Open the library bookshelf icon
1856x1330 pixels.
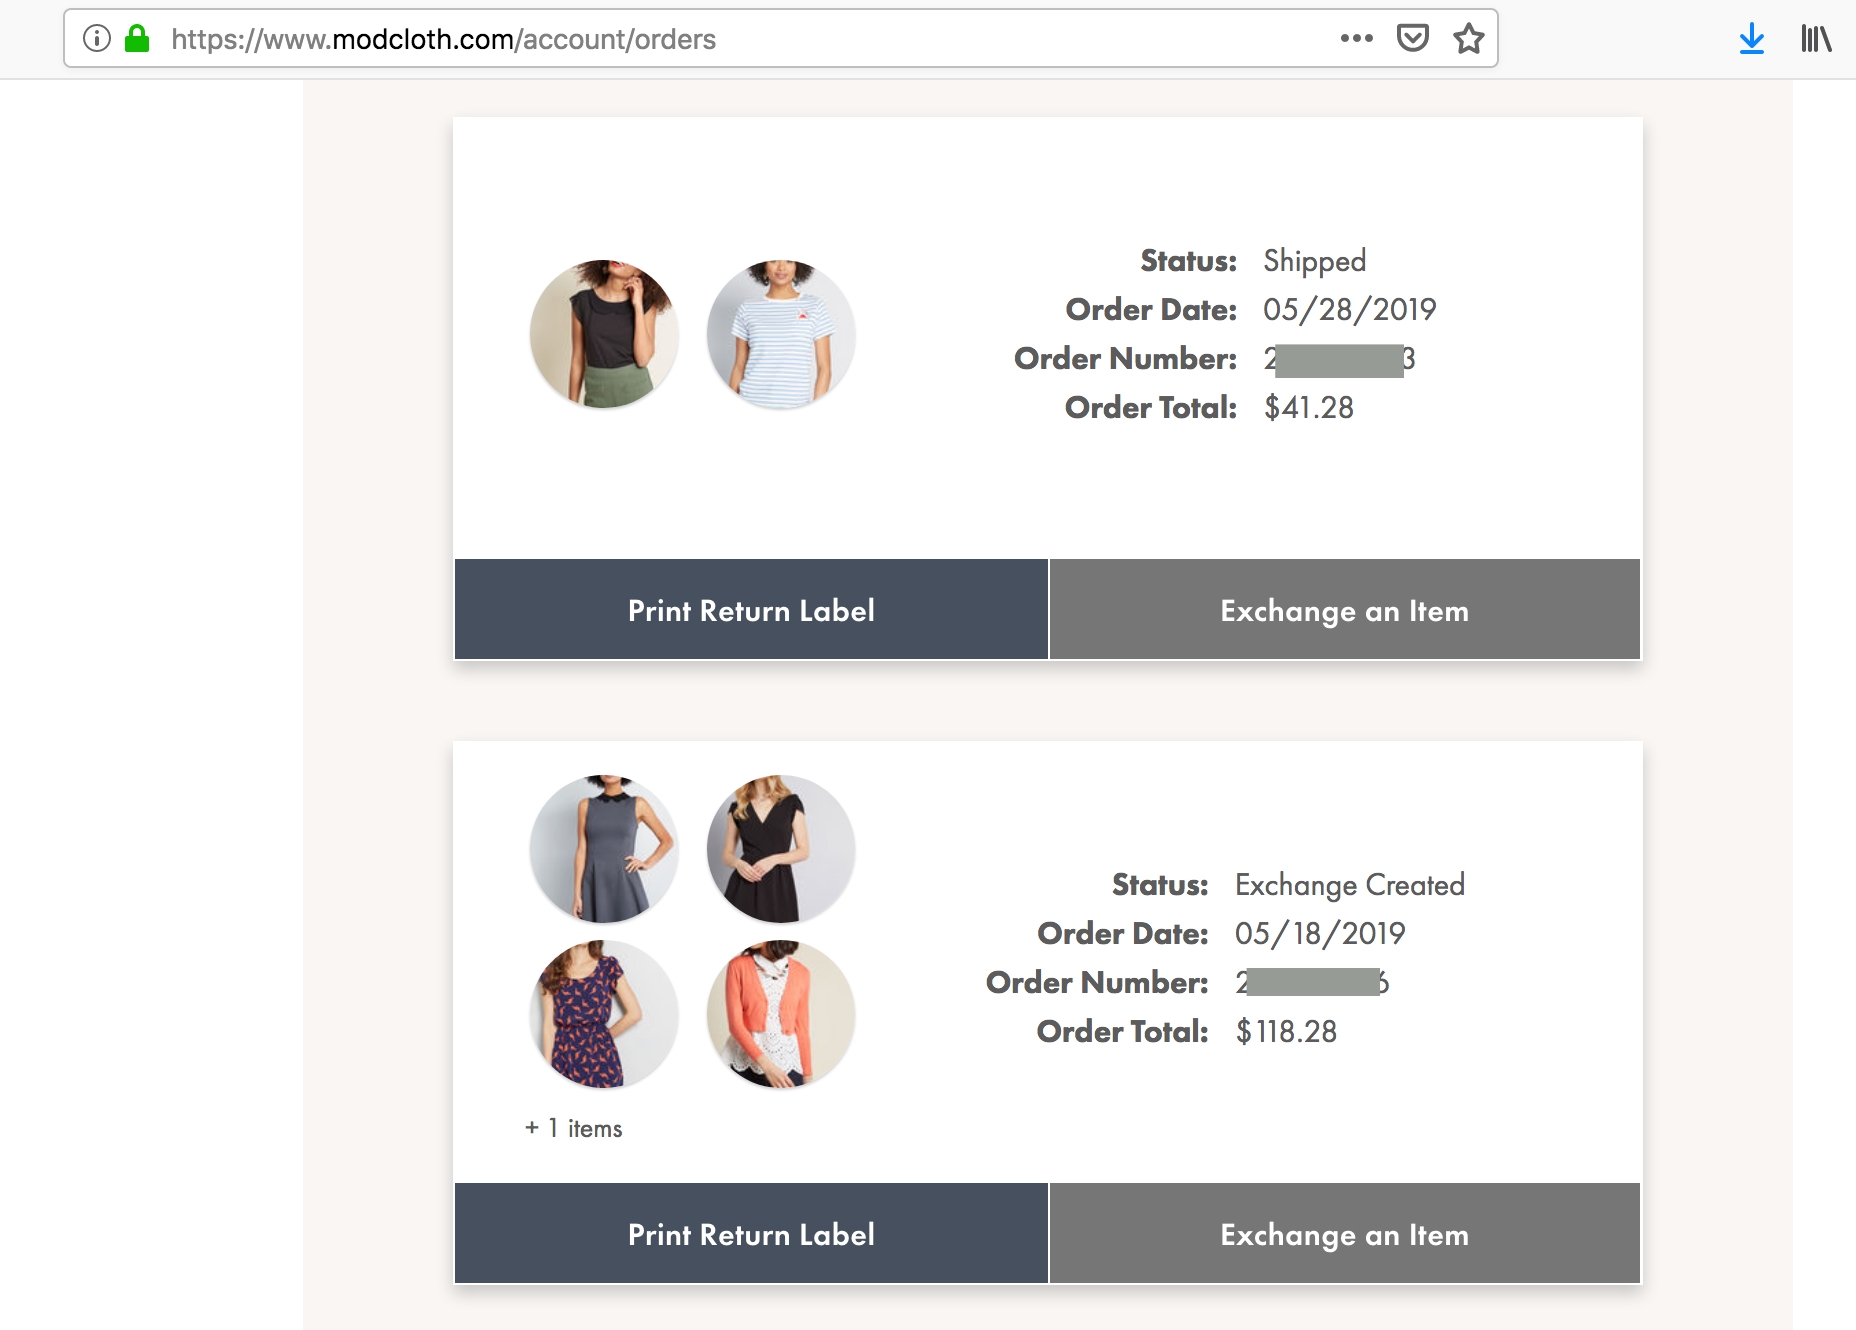coord(1815,39)
